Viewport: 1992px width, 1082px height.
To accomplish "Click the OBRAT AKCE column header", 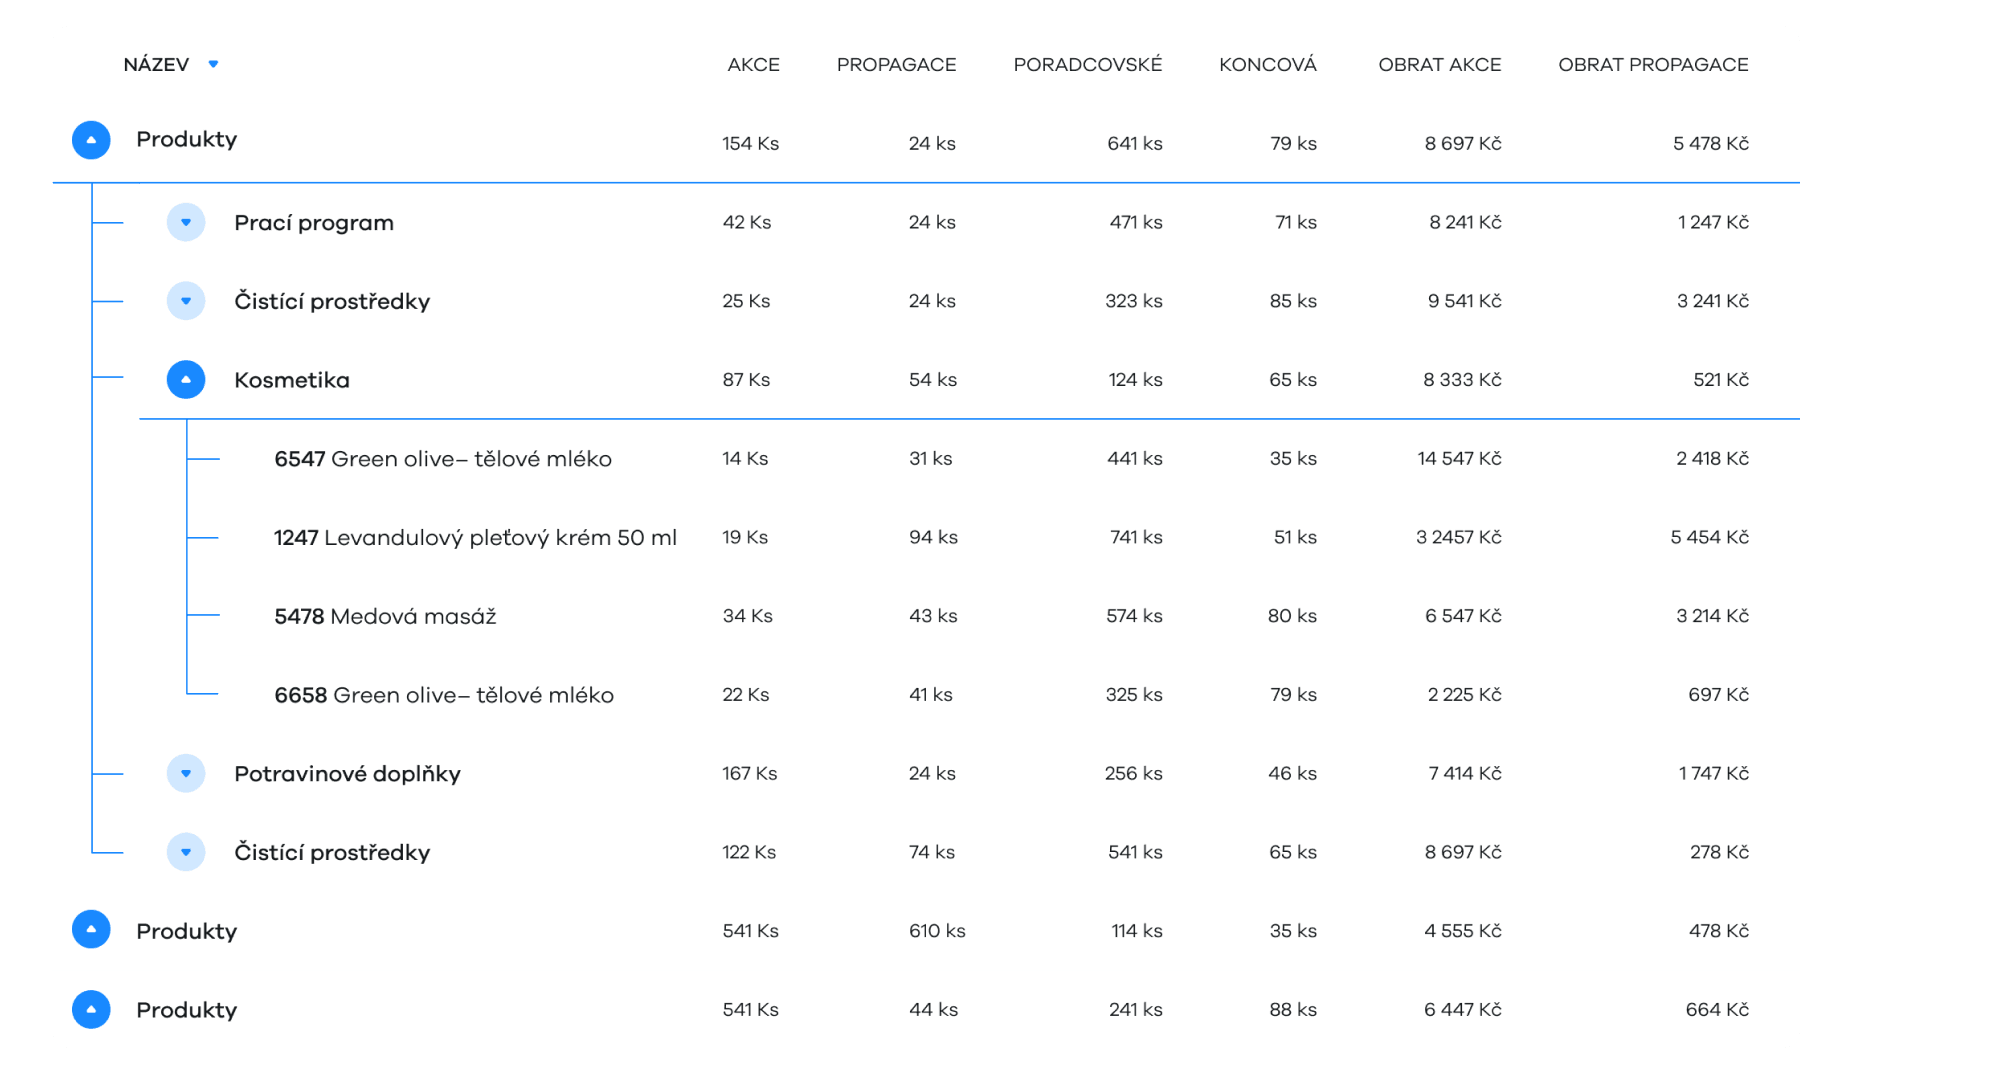I will pyautogui.click(x=1439, y=65).
